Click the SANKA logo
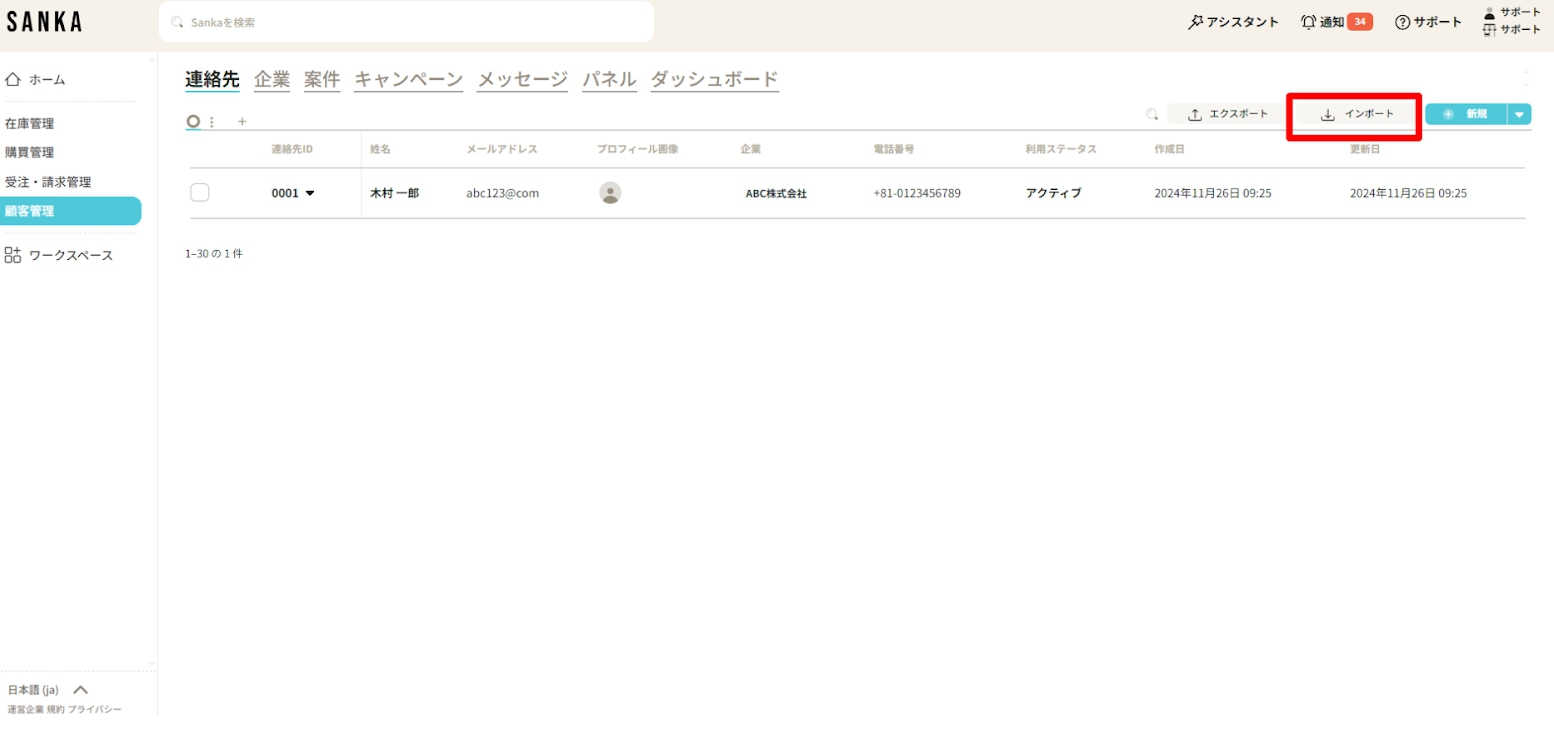Viewport: 1554px width, 732px height. point(44,22)
